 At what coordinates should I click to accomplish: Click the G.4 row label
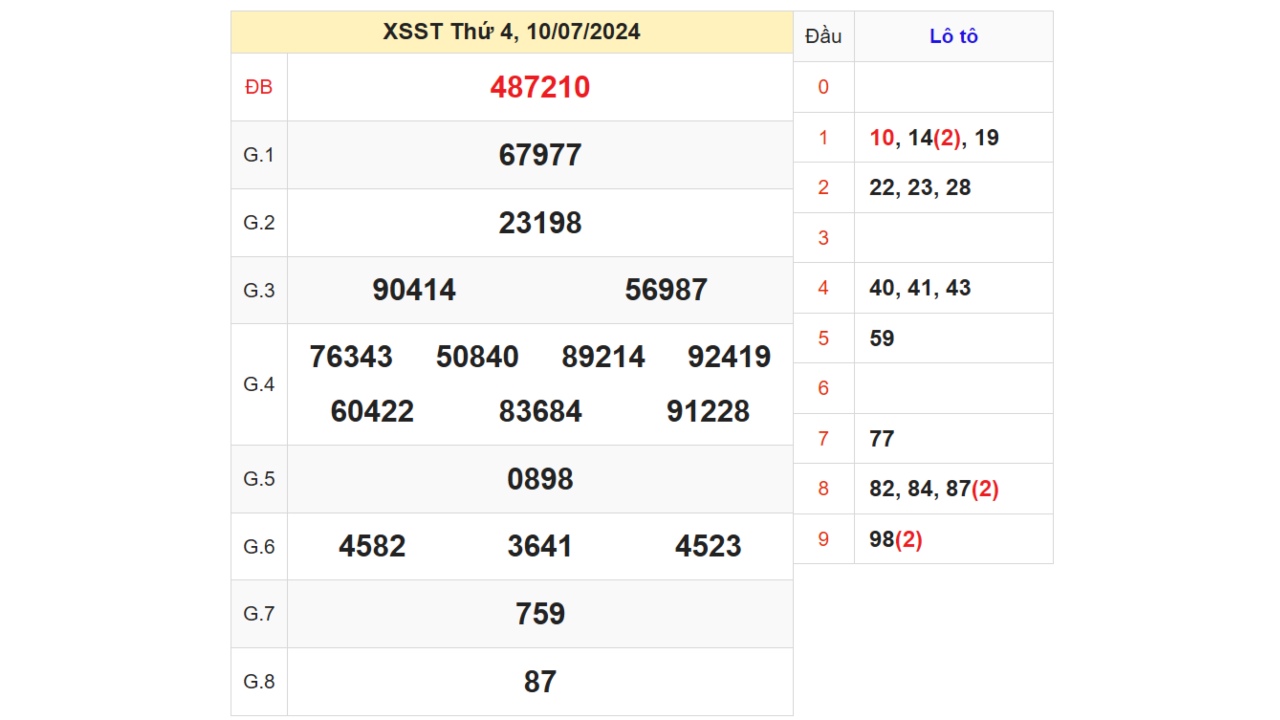pyautogui.click(x=259, y=384)
